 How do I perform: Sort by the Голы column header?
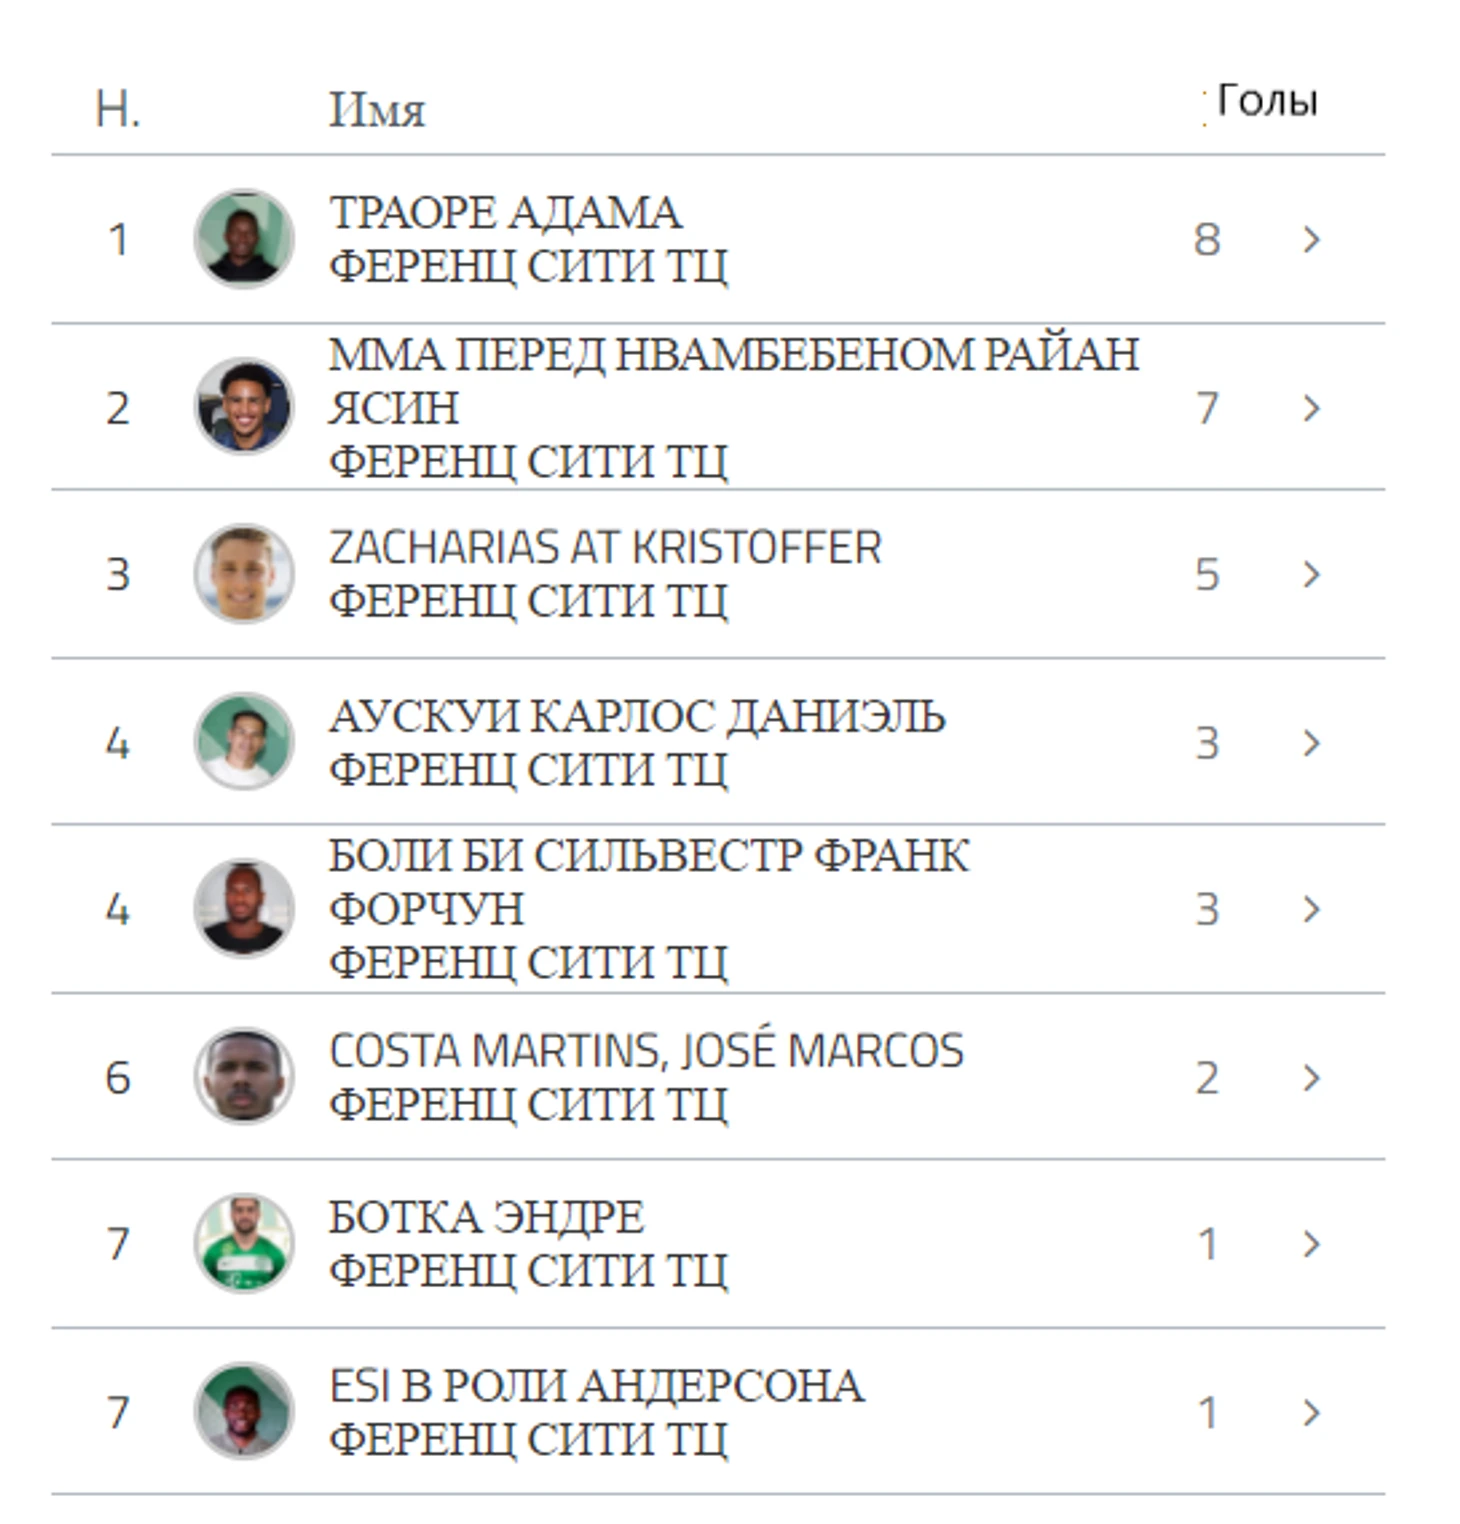pos(1266,101)
